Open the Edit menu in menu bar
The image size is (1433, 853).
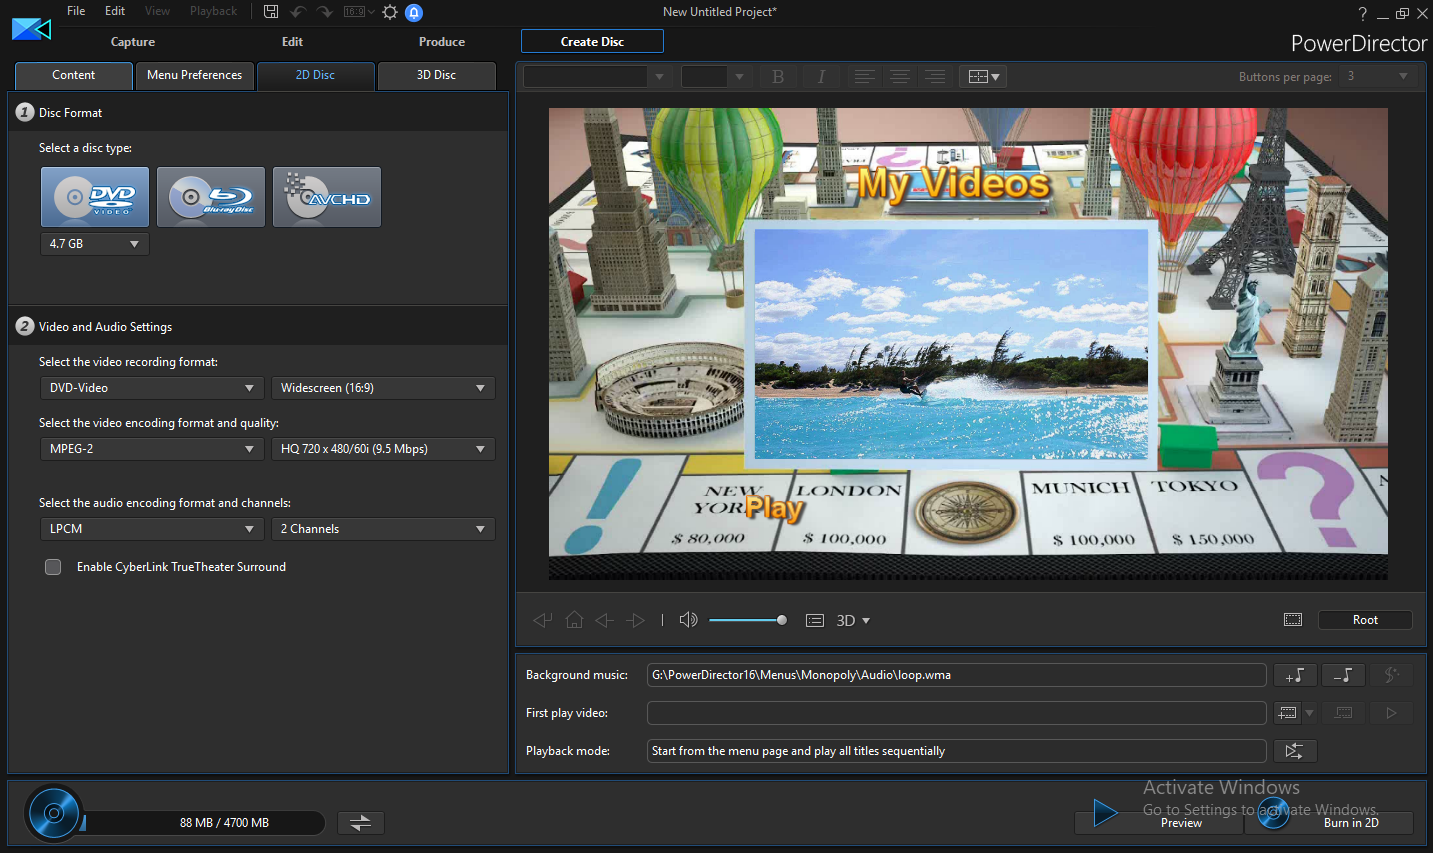pos(115,11)
